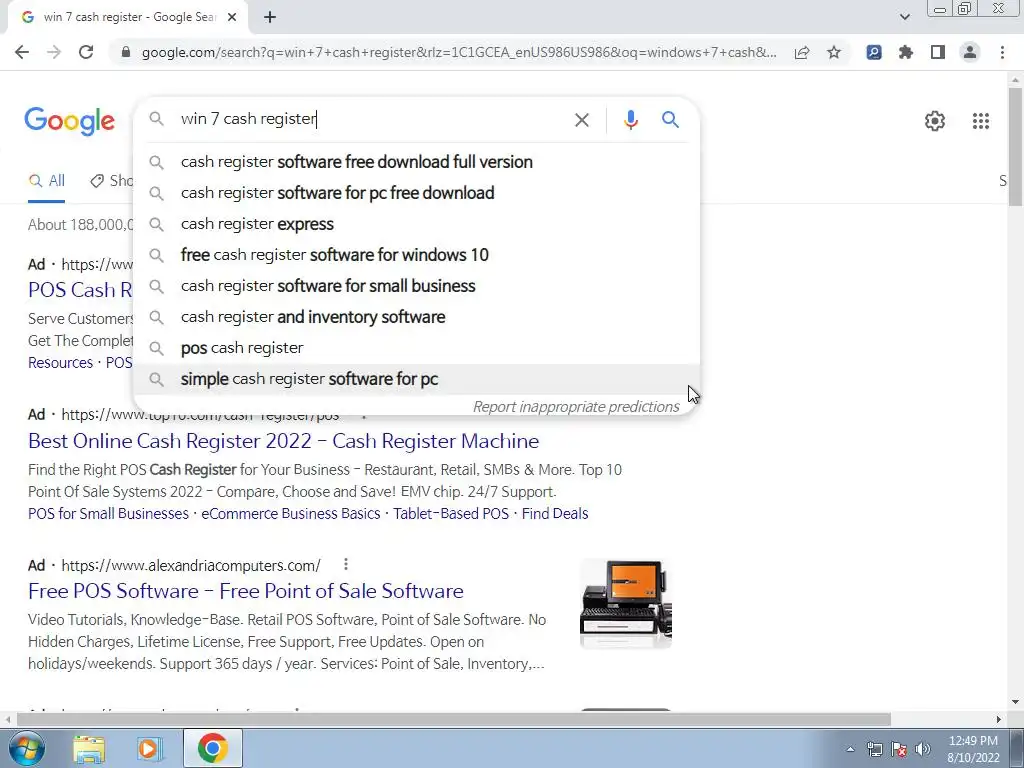Clear the search box with the X
The height and width of the screenshot is (768, 1024).
click(581, 120)
